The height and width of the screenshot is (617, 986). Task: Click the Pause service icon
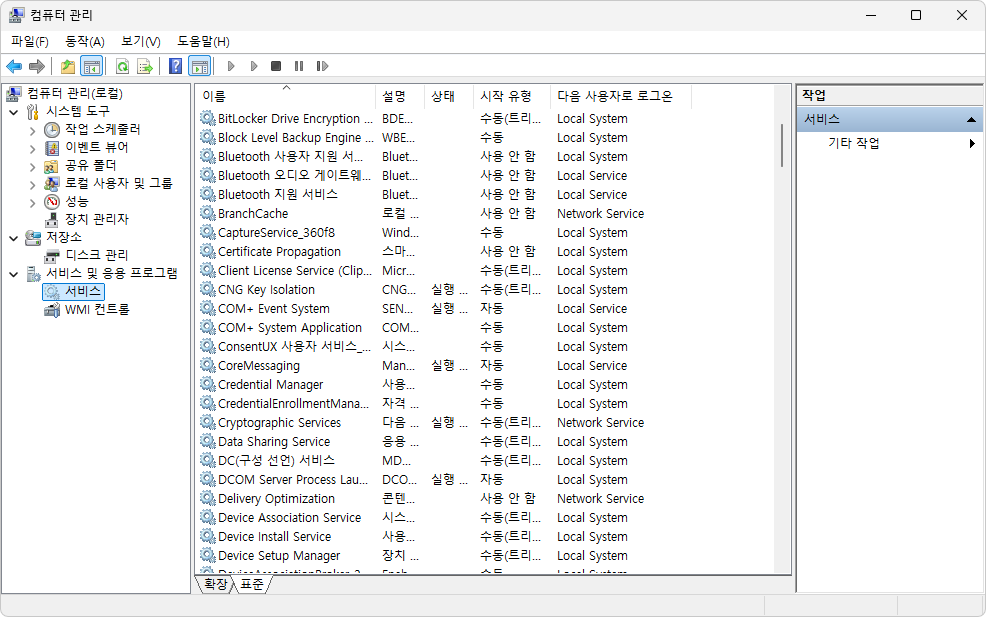click(299, 66)
